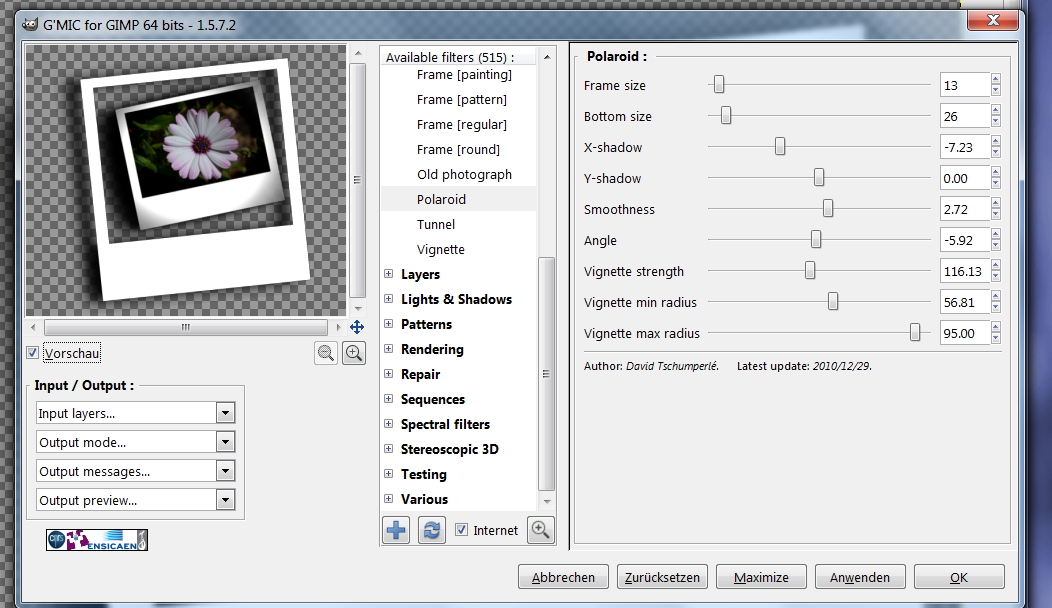Viewport: 1052px width, 608px height.
Task: Increase Vignette strength with up stepper
Action: pos(996,265)
